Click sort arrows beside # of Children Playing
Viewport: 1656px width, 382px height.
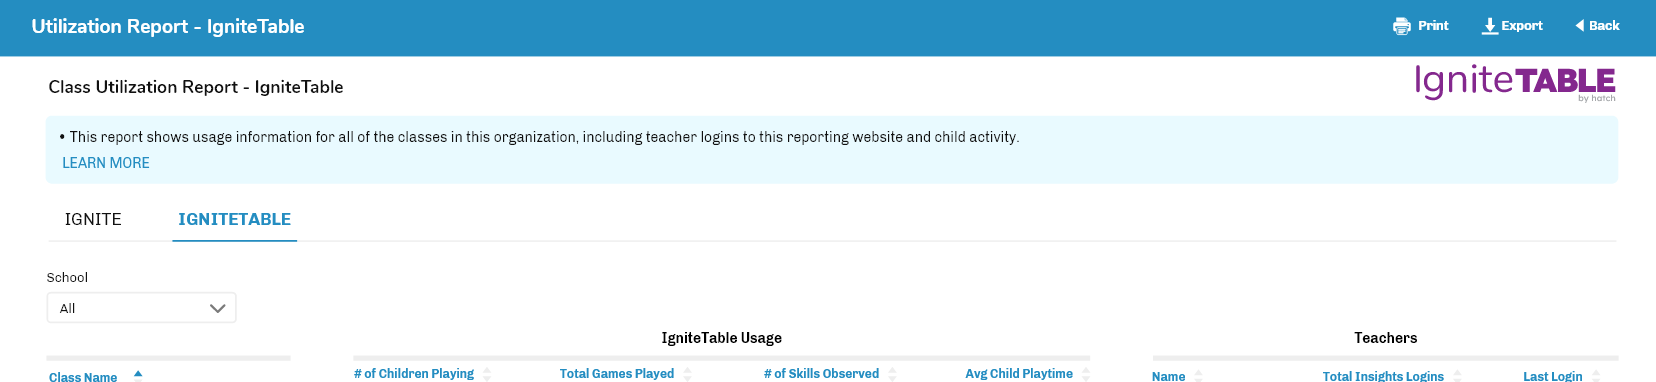(487, 374)
